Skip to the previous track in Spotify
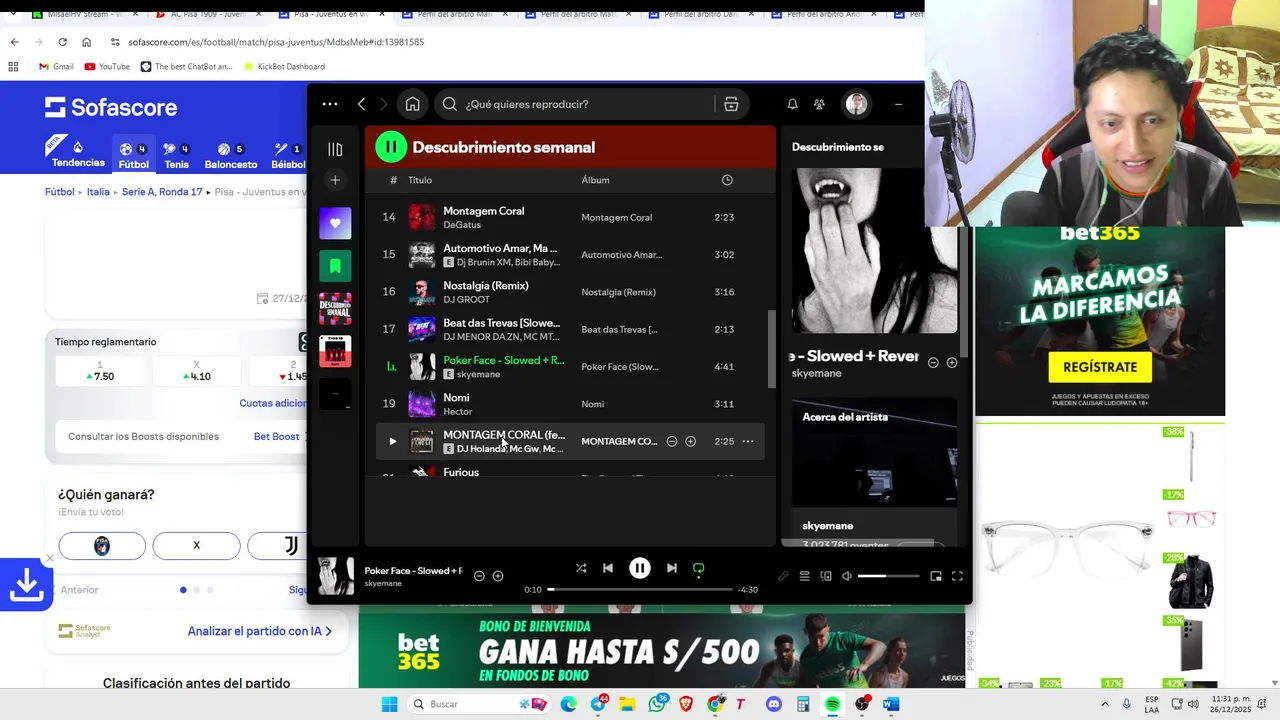Image resolution: width=1280 pixels, height=720 pixels. tap(608, 568)
